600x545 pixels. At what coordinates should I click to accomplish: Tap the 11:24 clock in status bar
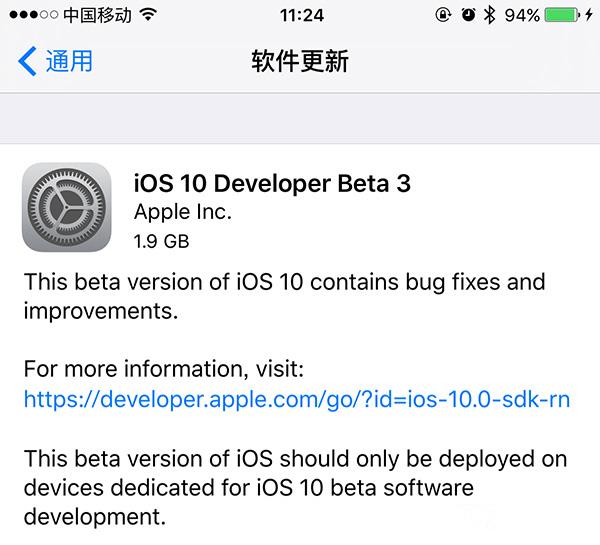(x=299, y=16)
